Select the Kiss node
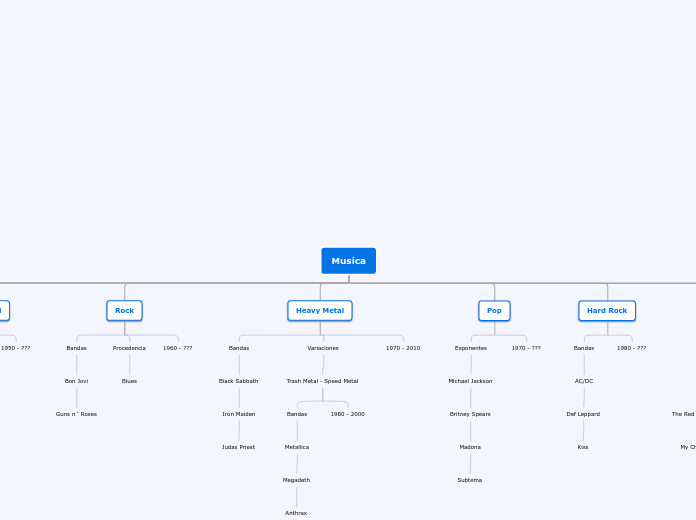 pyautogui.click(x=583, y=447)
